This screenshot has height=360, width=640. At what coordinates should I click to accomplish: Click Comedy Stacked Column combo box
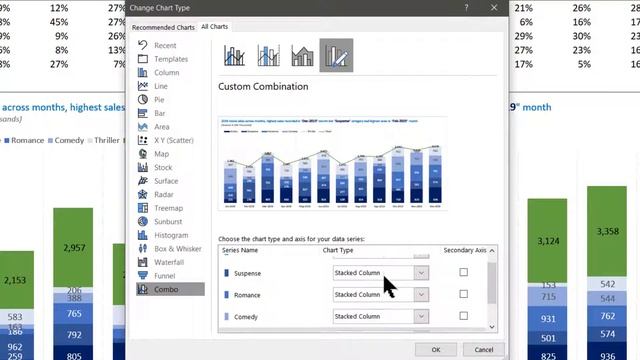pyautogui.click(x=381, y=316)
